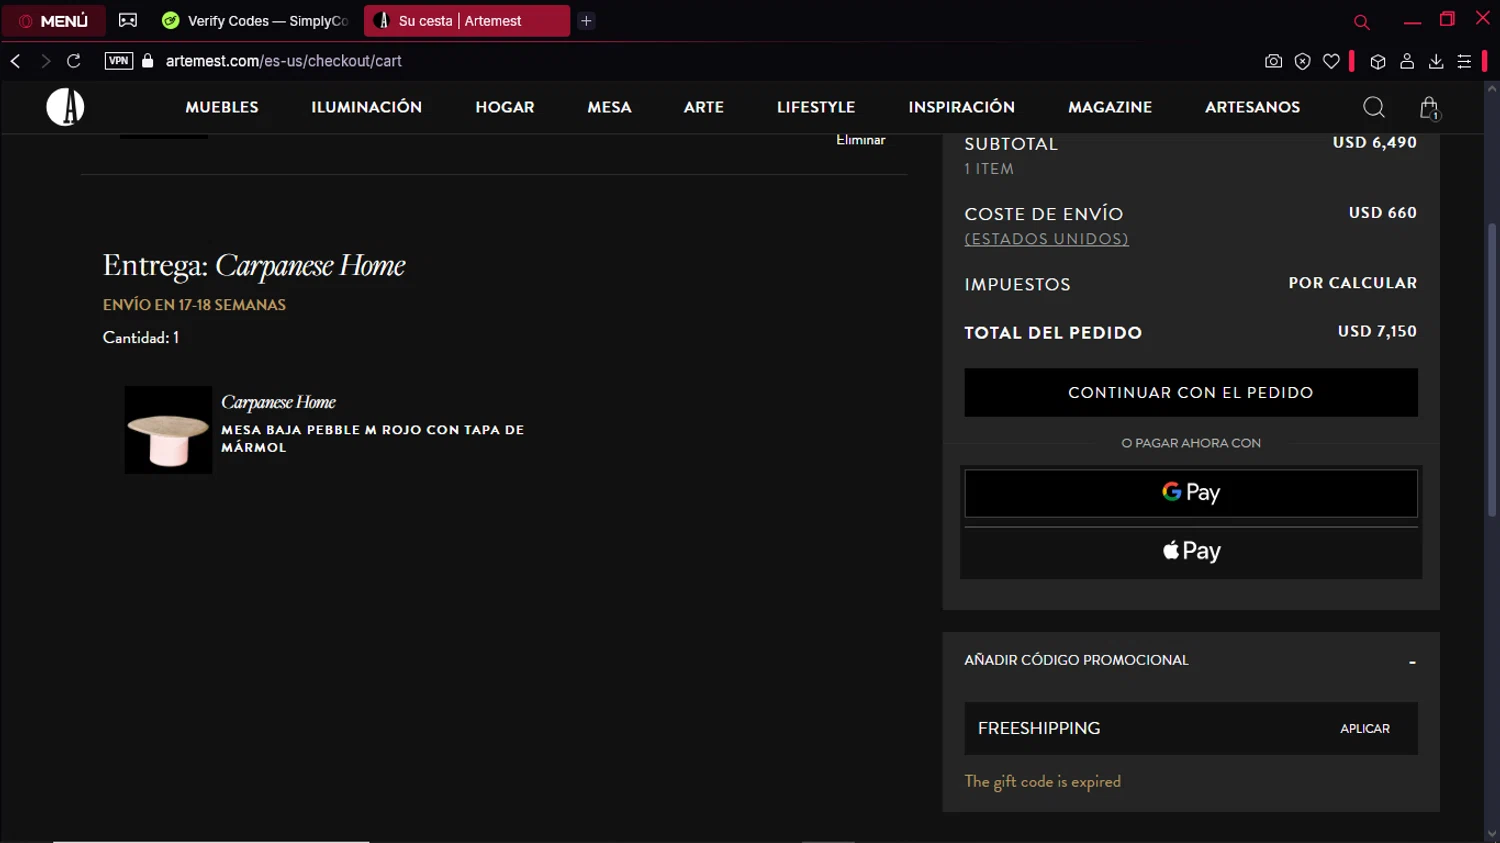
Task: Focus the artemest.com address bar
Action: (283, 61)
